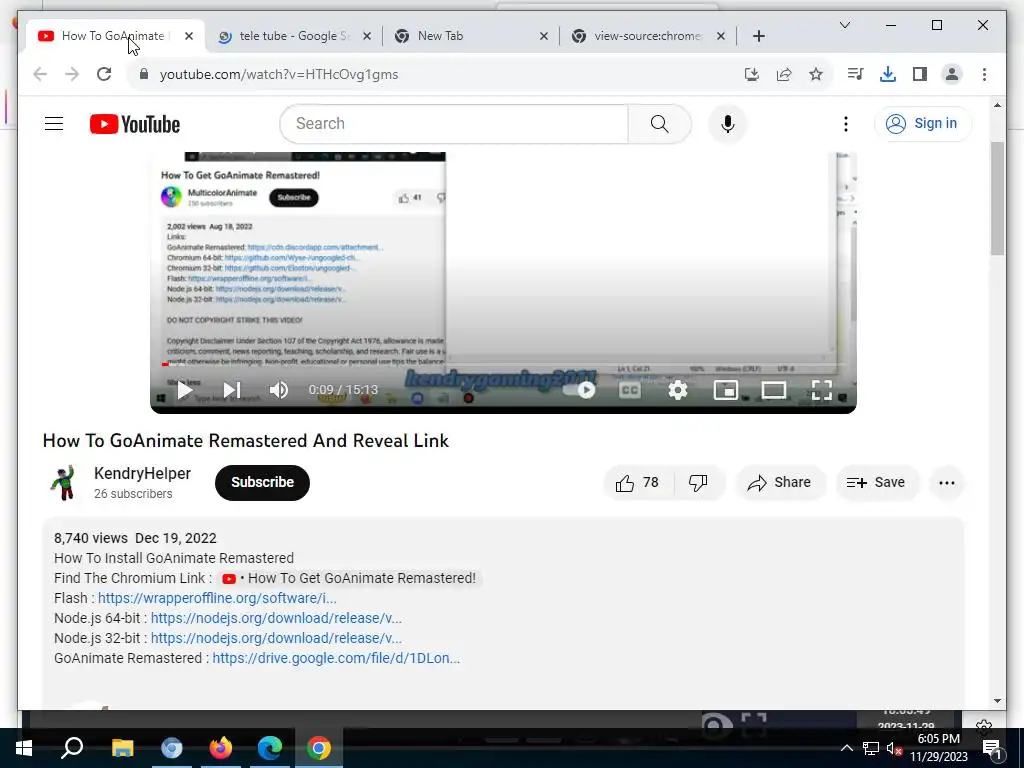1024x768 pixels.
Task: View site information lock icon
Action: tap(144, 74)
